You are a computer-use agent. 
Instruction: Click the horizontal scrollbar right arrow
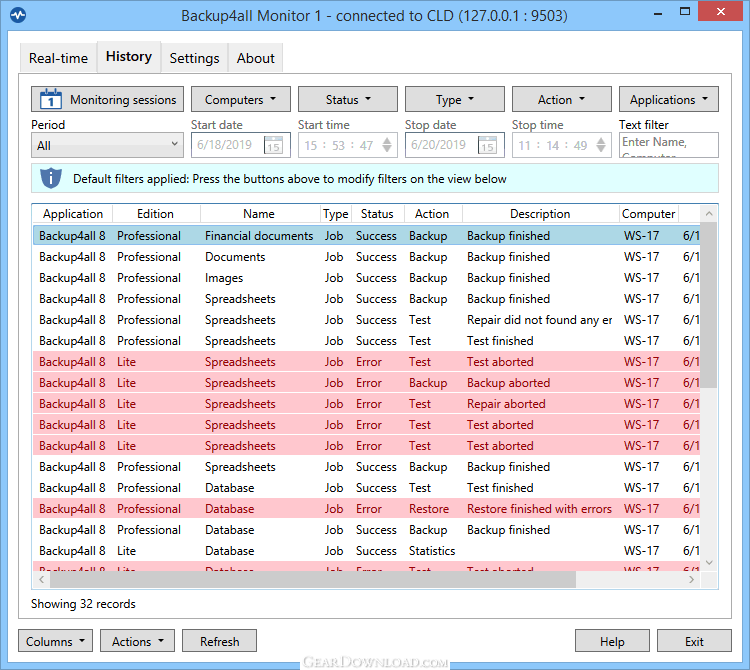tap(692, 580)
